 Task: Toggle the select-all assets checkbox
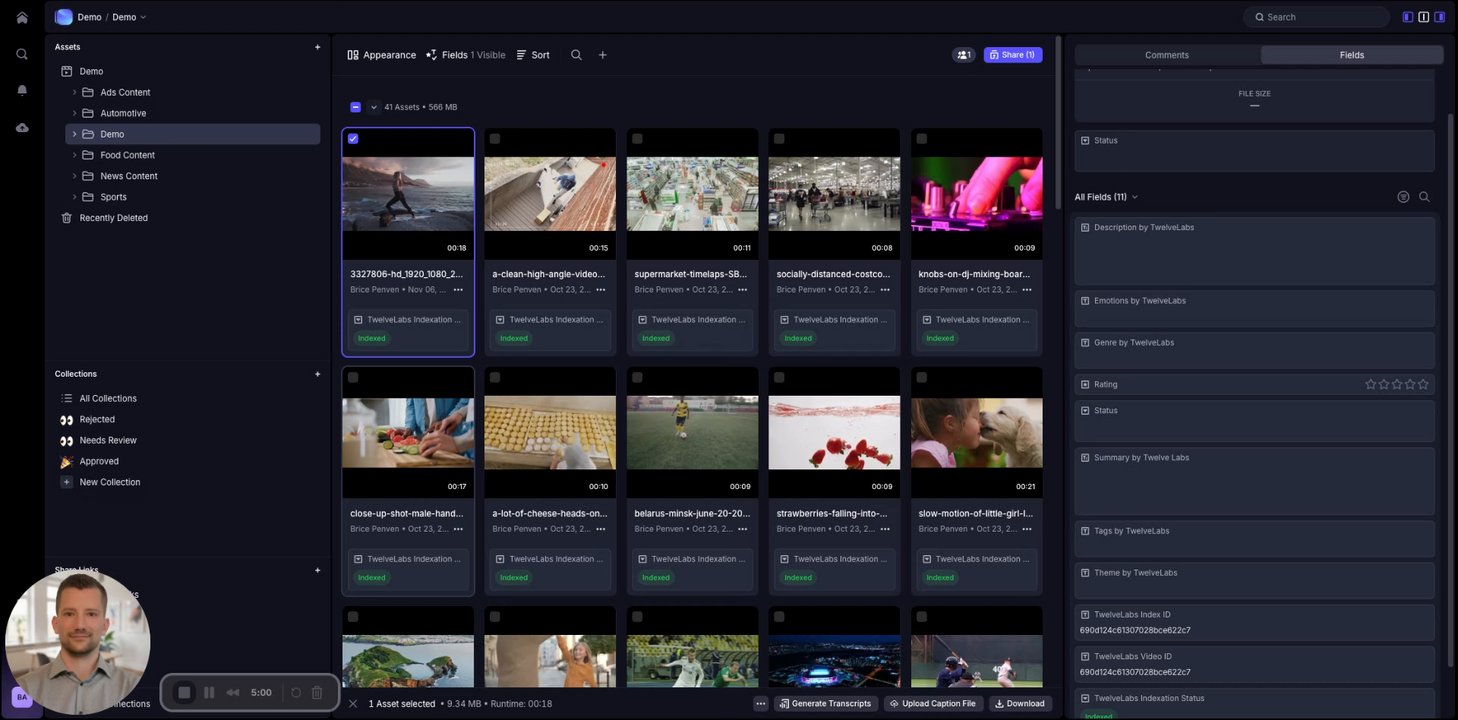coord(356,107)
